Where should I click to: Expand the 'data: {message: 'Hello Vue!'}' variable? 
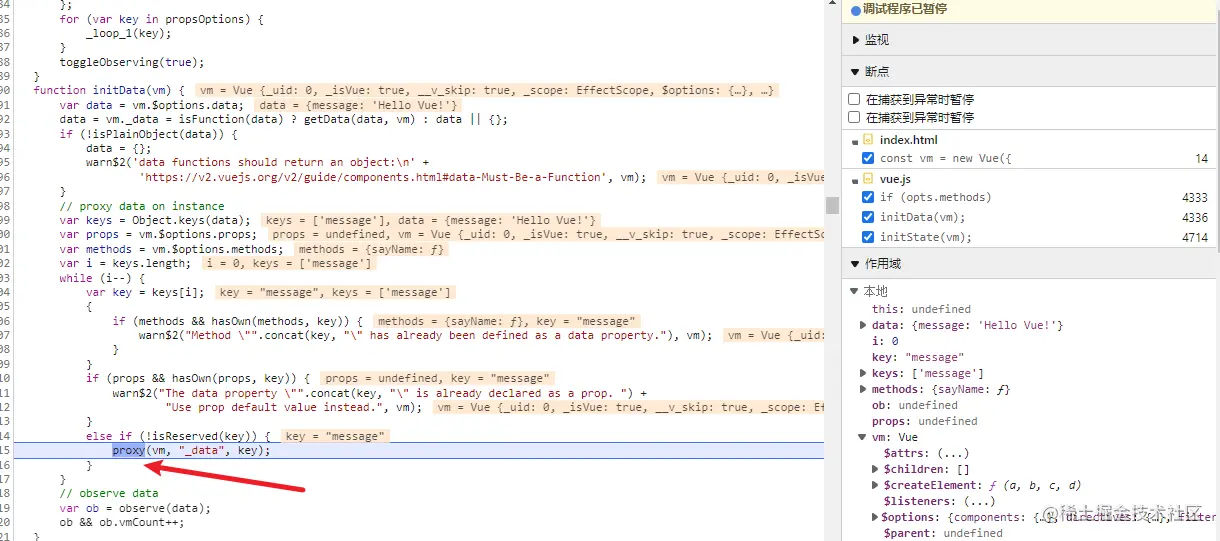864,325
